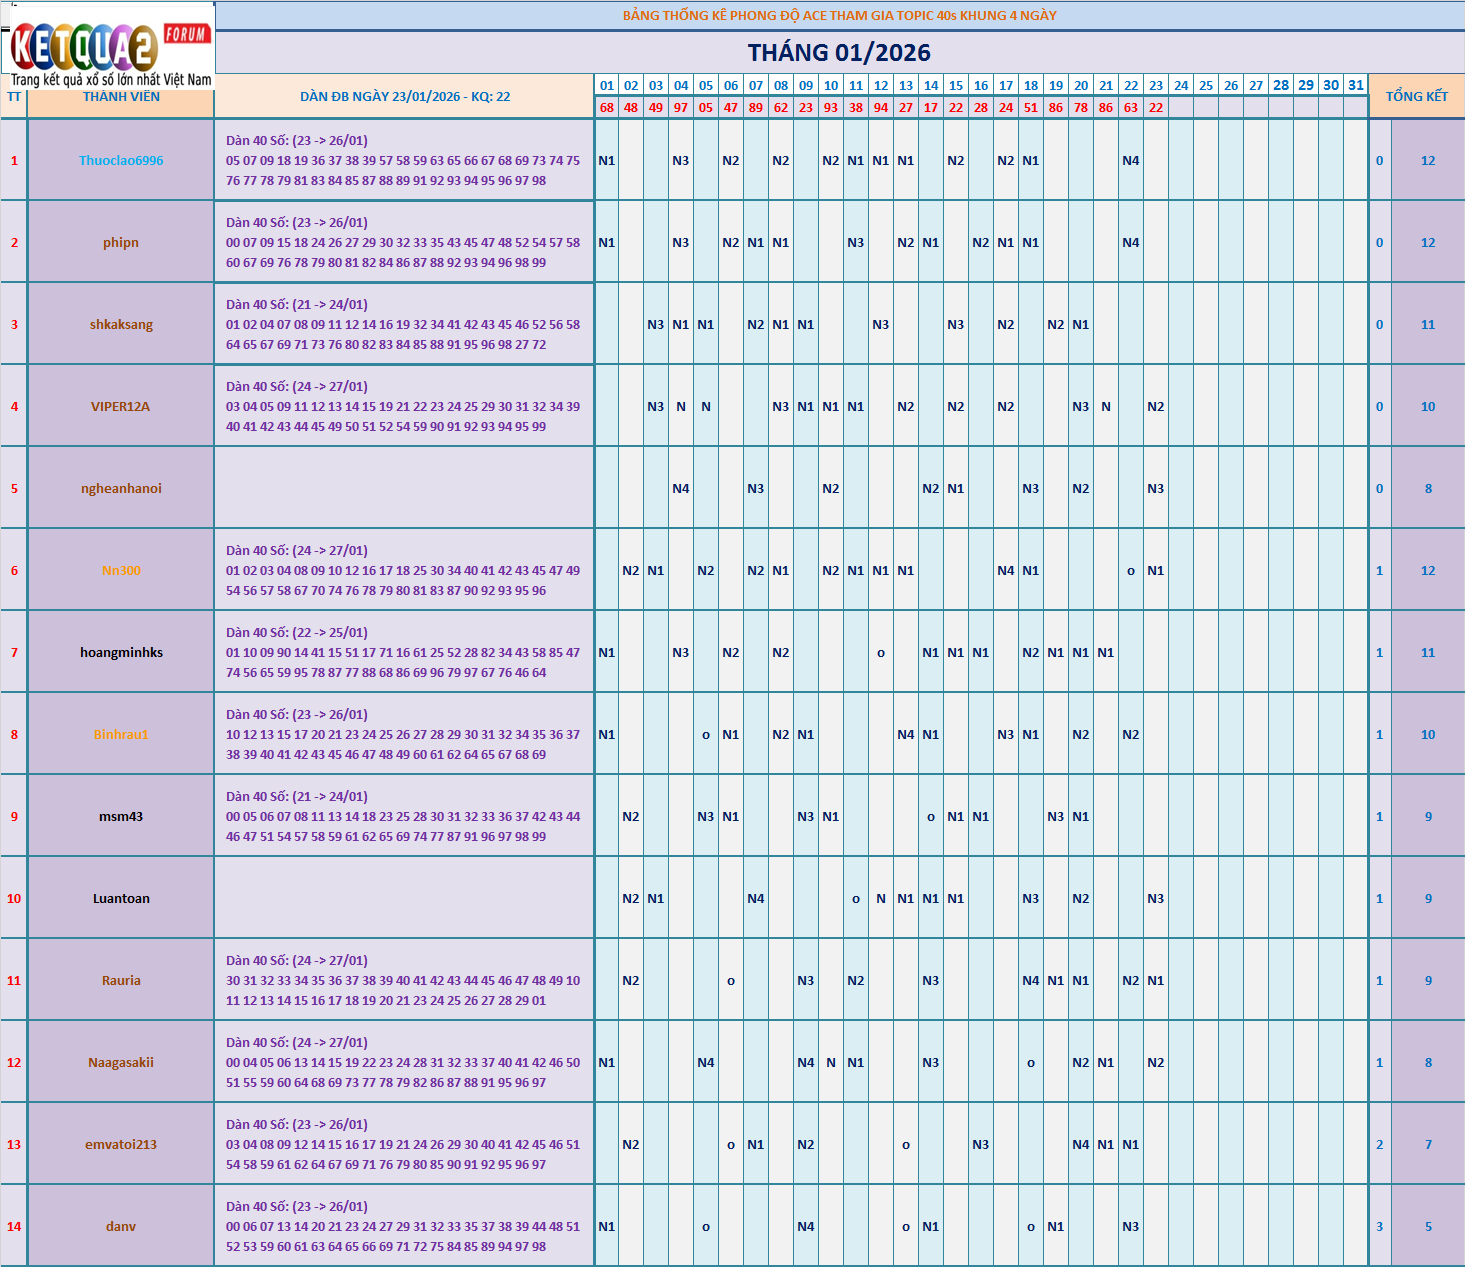The width and height of the screenshot is (1465, 1267).
Task: Select the TT column header
Action: [14, 97]
